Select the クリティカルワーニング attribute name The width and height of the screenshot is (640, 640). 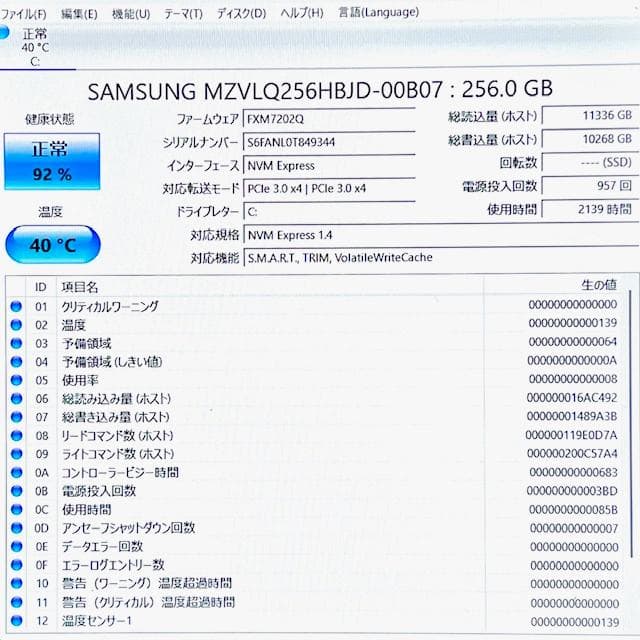[x=110, y=306]
